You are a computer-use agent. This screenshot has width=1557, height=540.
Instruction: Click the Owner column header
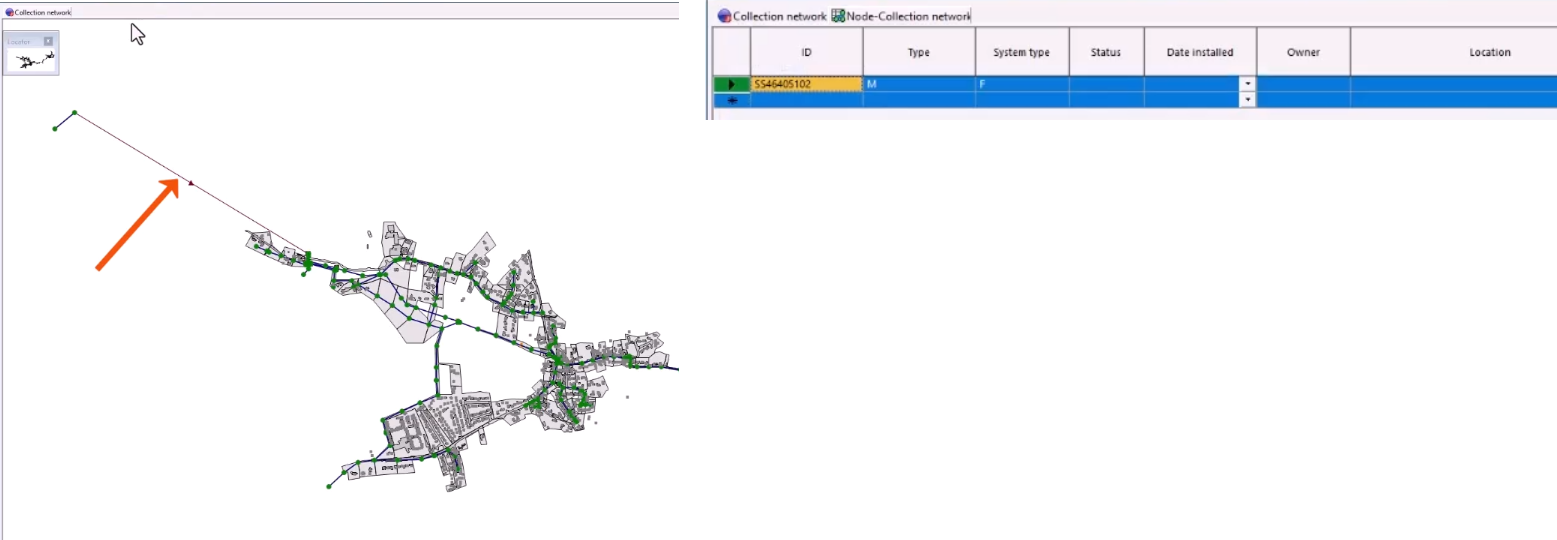[x=1304, y=52]
